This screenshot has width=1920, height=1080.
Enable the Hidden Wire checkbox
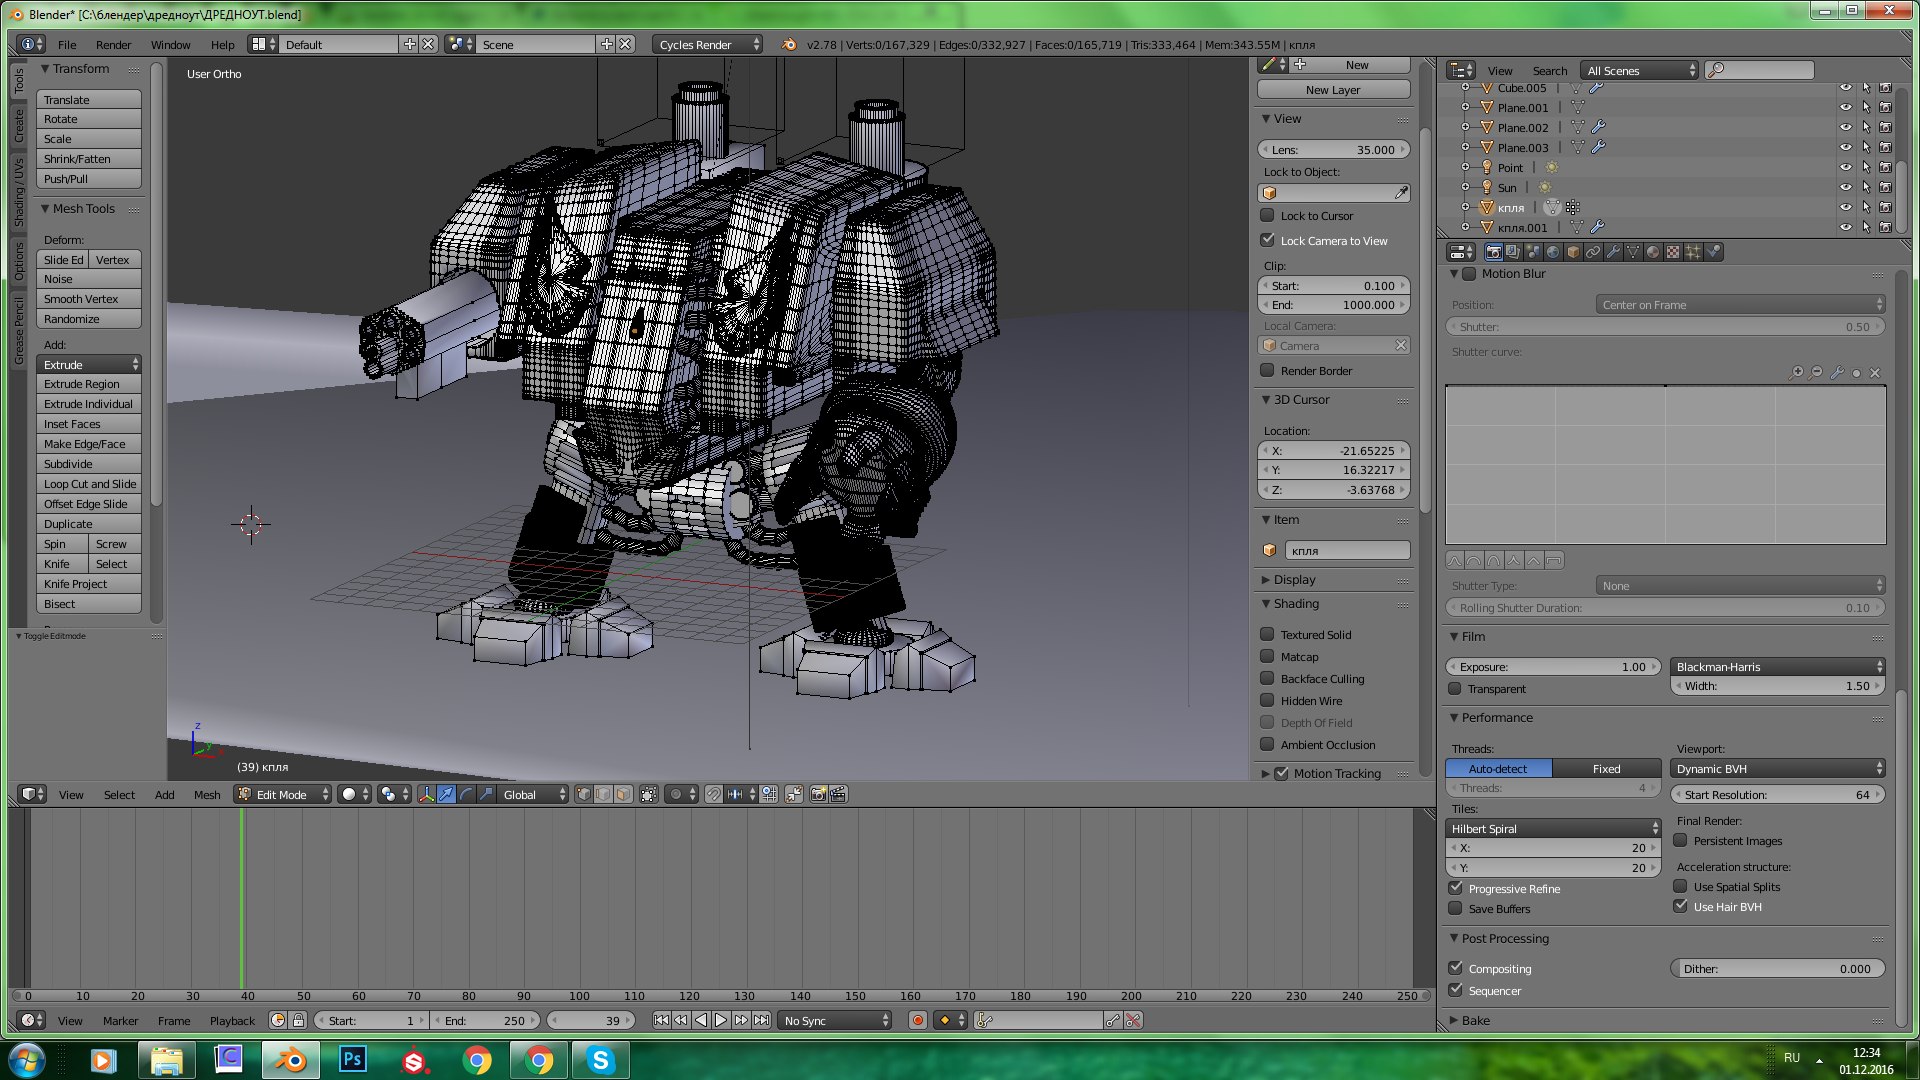point(1267,701)
